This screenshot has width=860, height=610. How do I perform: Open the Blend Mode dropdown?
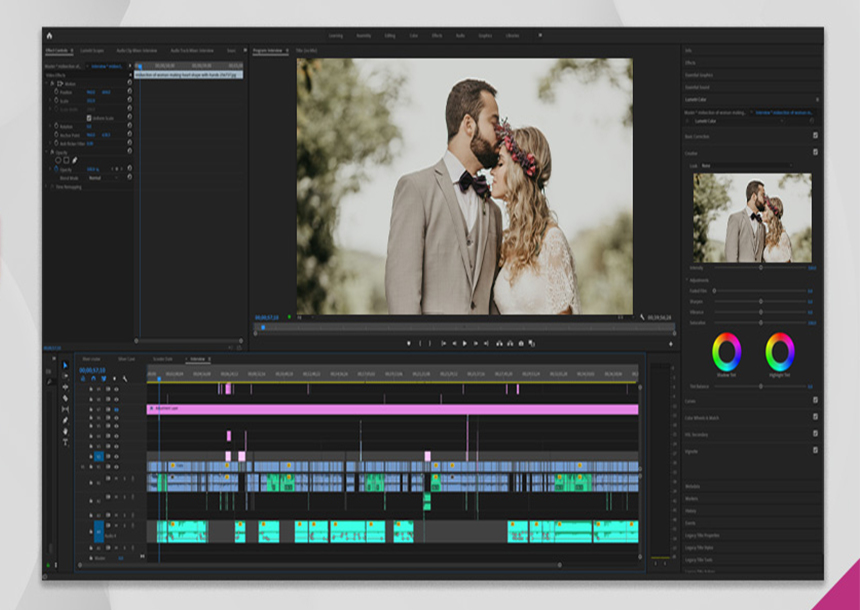pyautogui.click(x=100, y=177)
